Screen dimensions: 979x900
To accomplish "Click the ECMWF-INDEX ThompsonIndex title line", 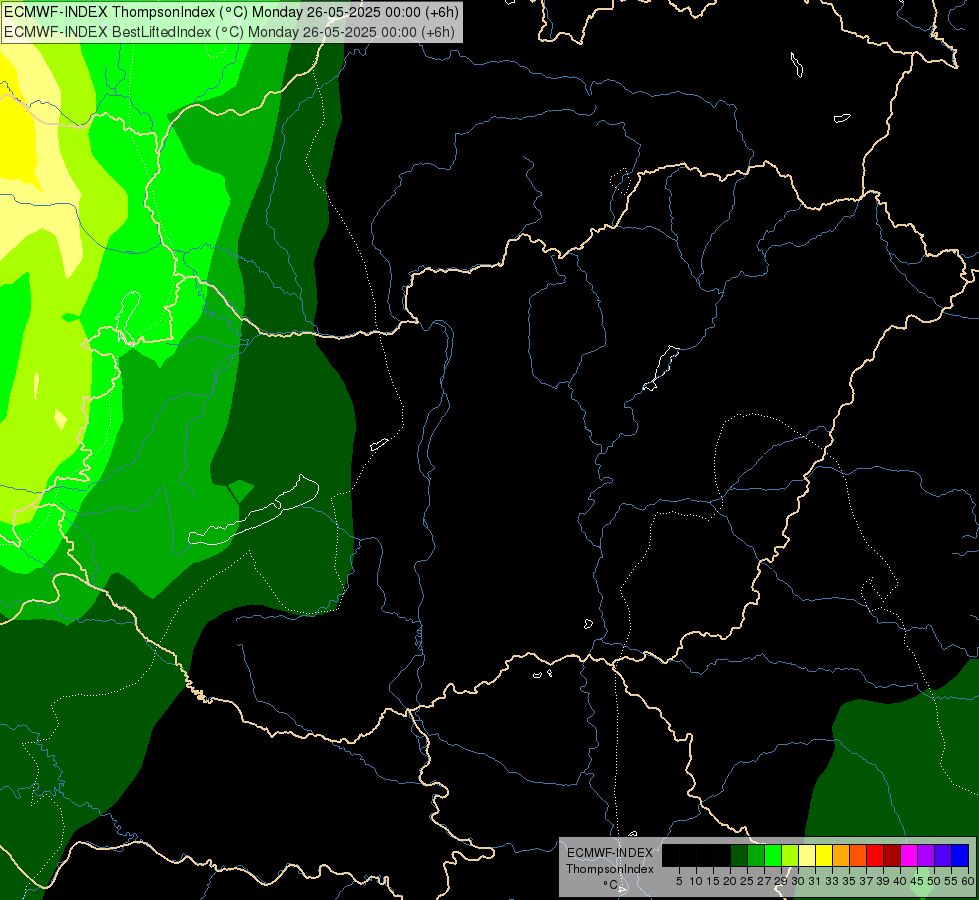I will point(232,11).
